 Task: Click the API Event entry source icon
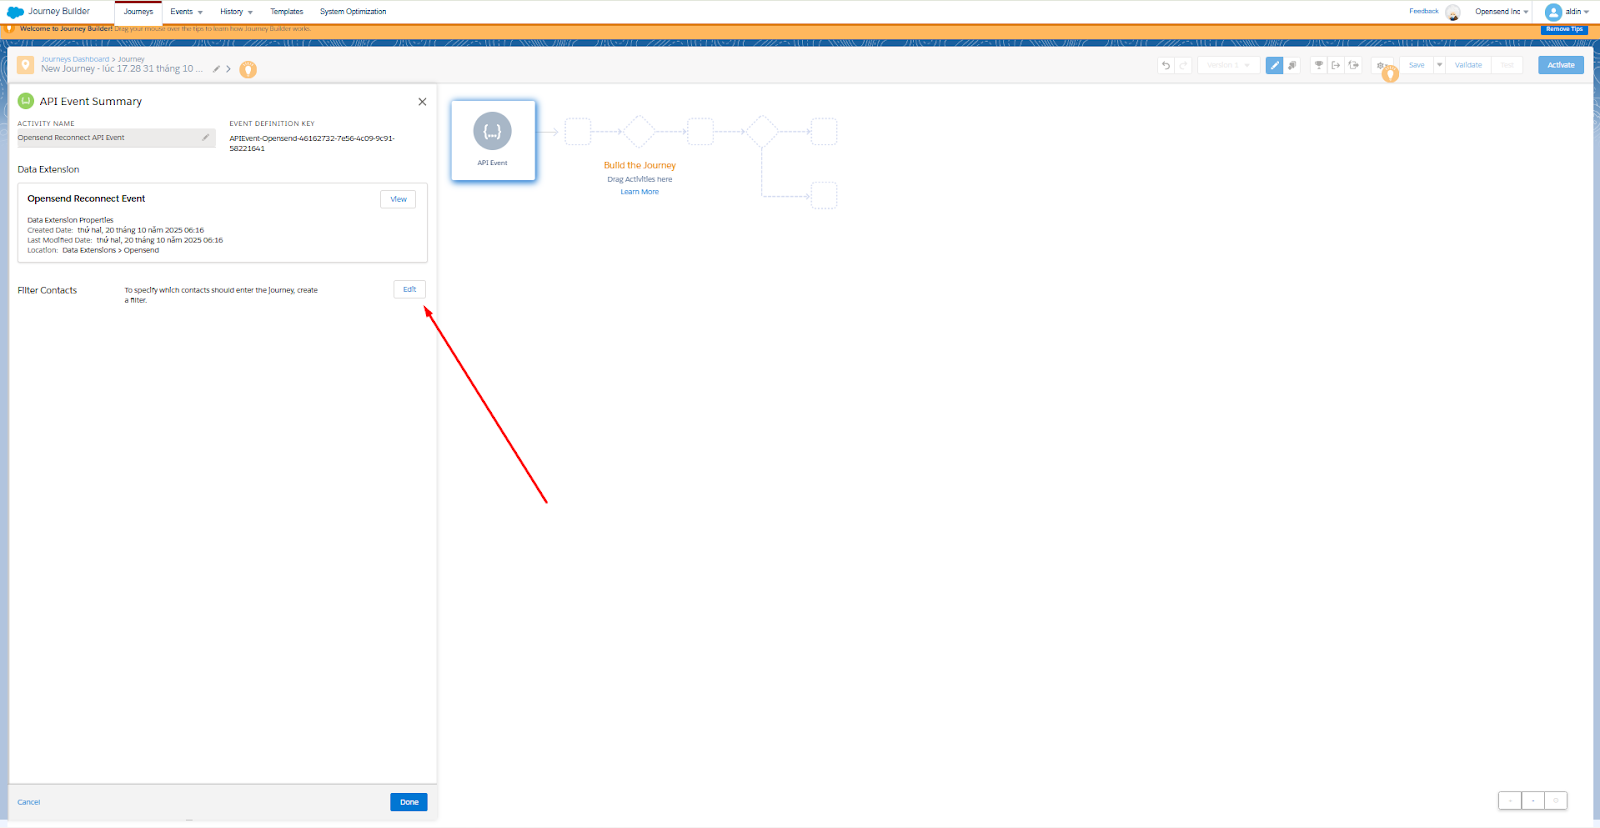pyautogui.click(x=492, y=132)
